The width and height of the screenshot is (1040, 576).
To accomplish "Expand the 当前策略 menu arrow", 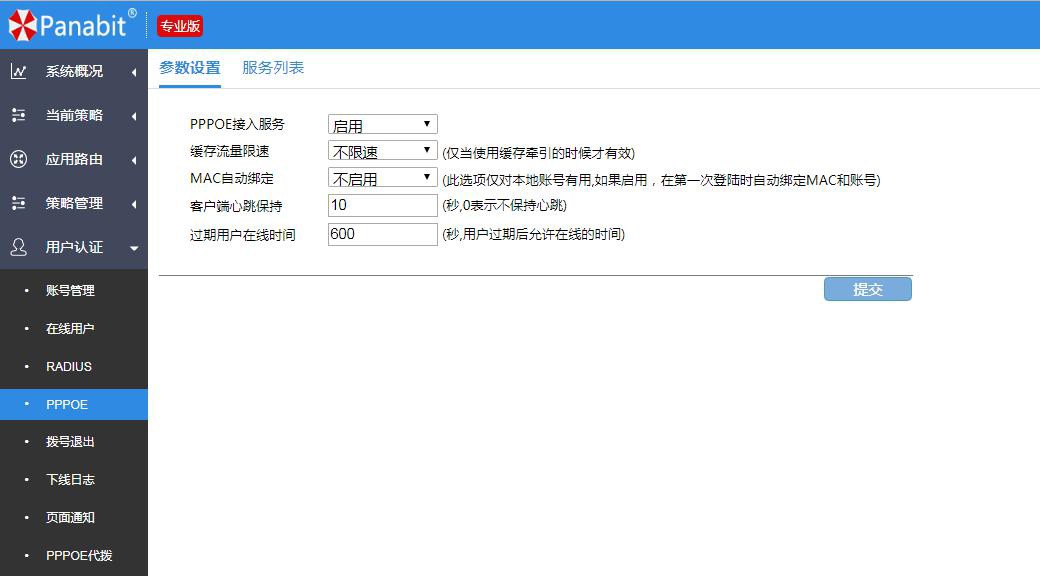I will (x=134, y=116).
